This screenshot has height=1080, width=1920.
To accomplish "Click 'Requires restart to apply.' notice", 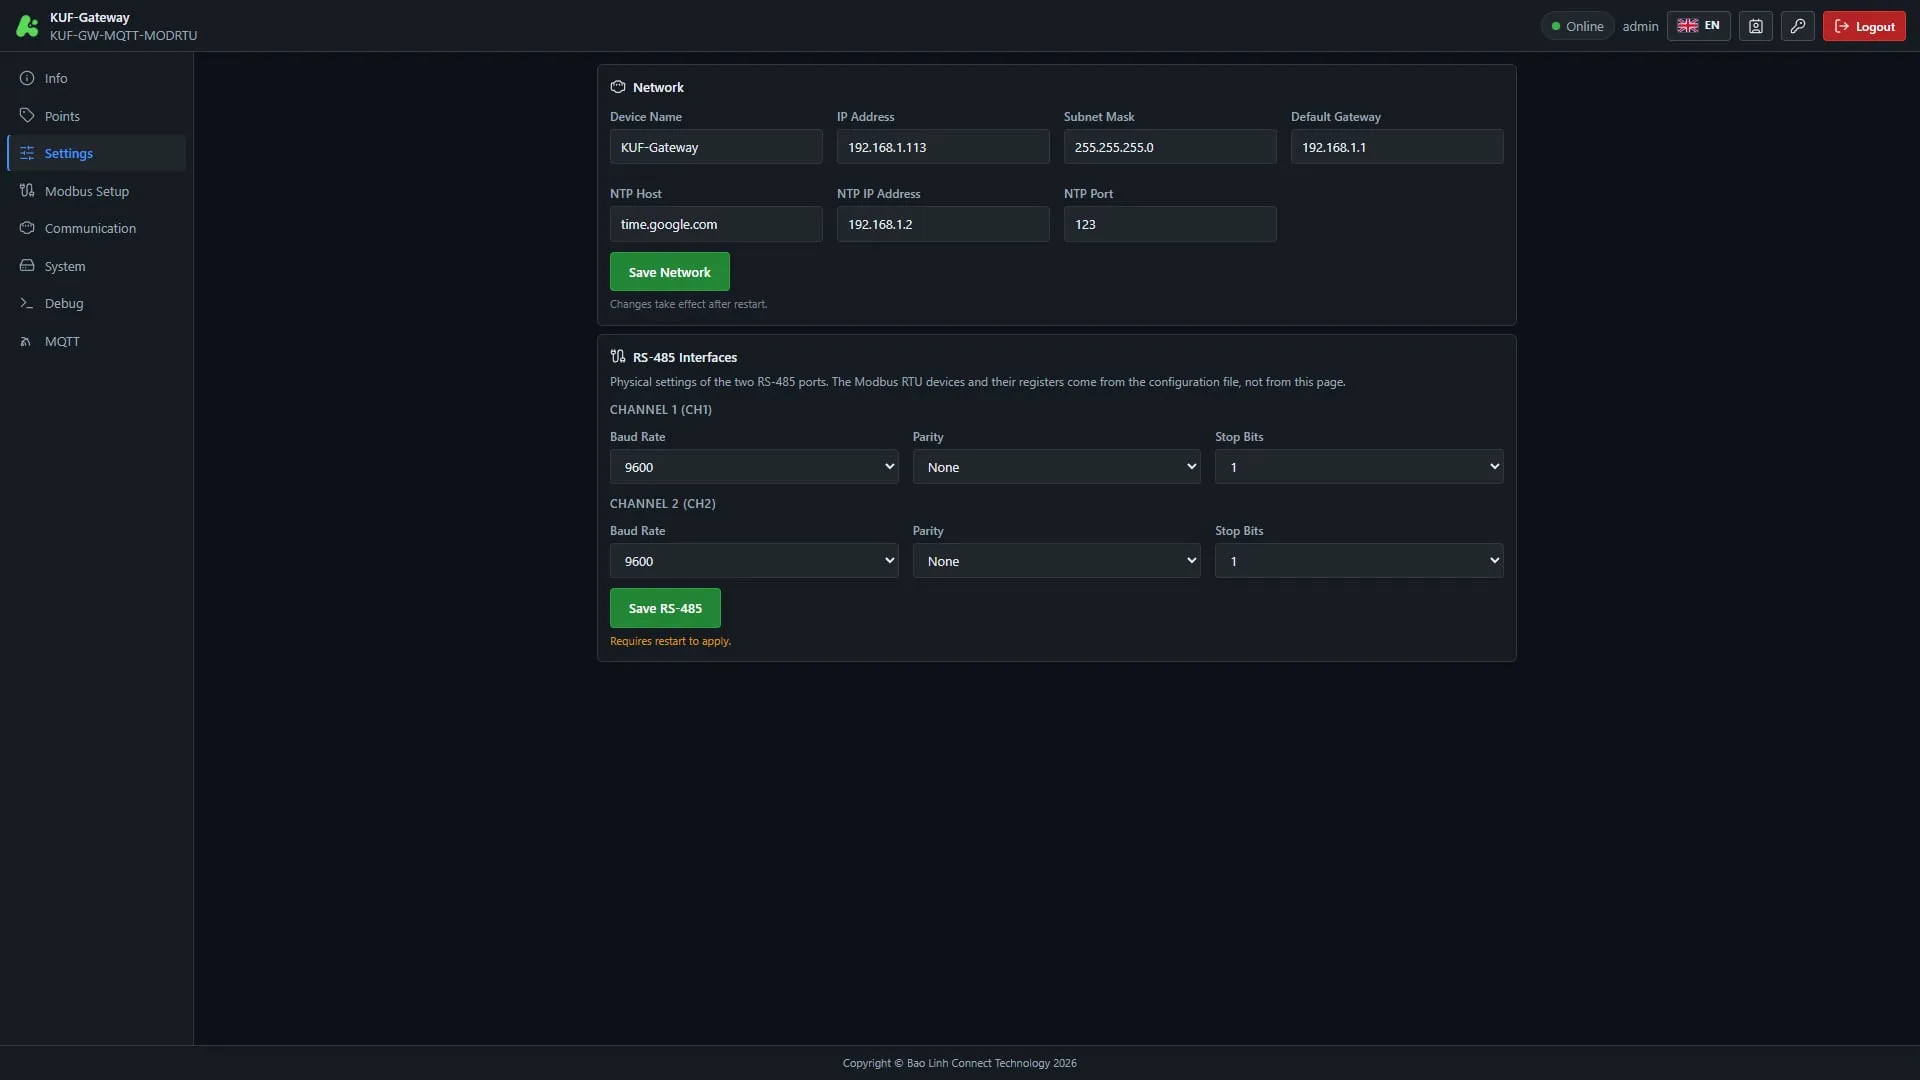I will pos(670,641).
